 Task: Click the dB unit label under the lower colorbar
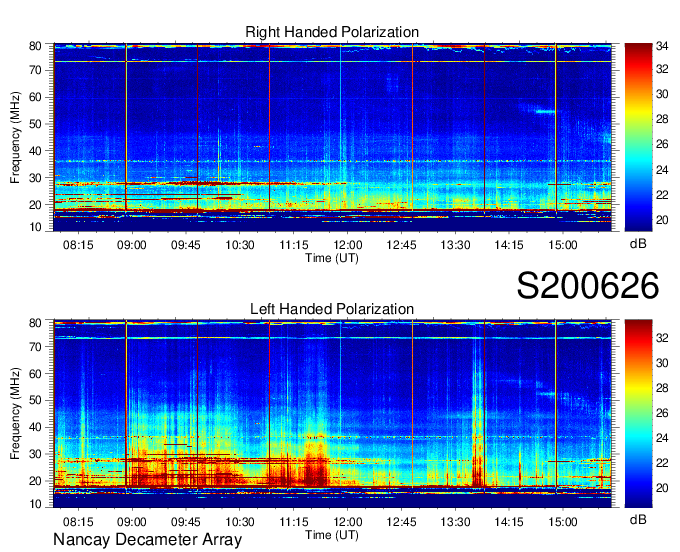pyautogui.click(x=638, y=519)
